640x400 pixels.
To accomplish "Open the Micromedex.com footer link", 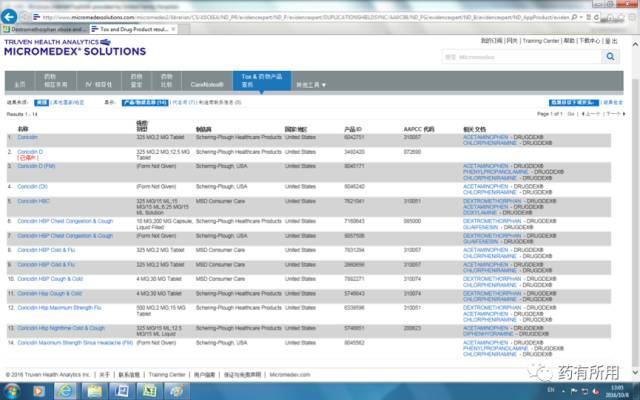I will 290,375.
